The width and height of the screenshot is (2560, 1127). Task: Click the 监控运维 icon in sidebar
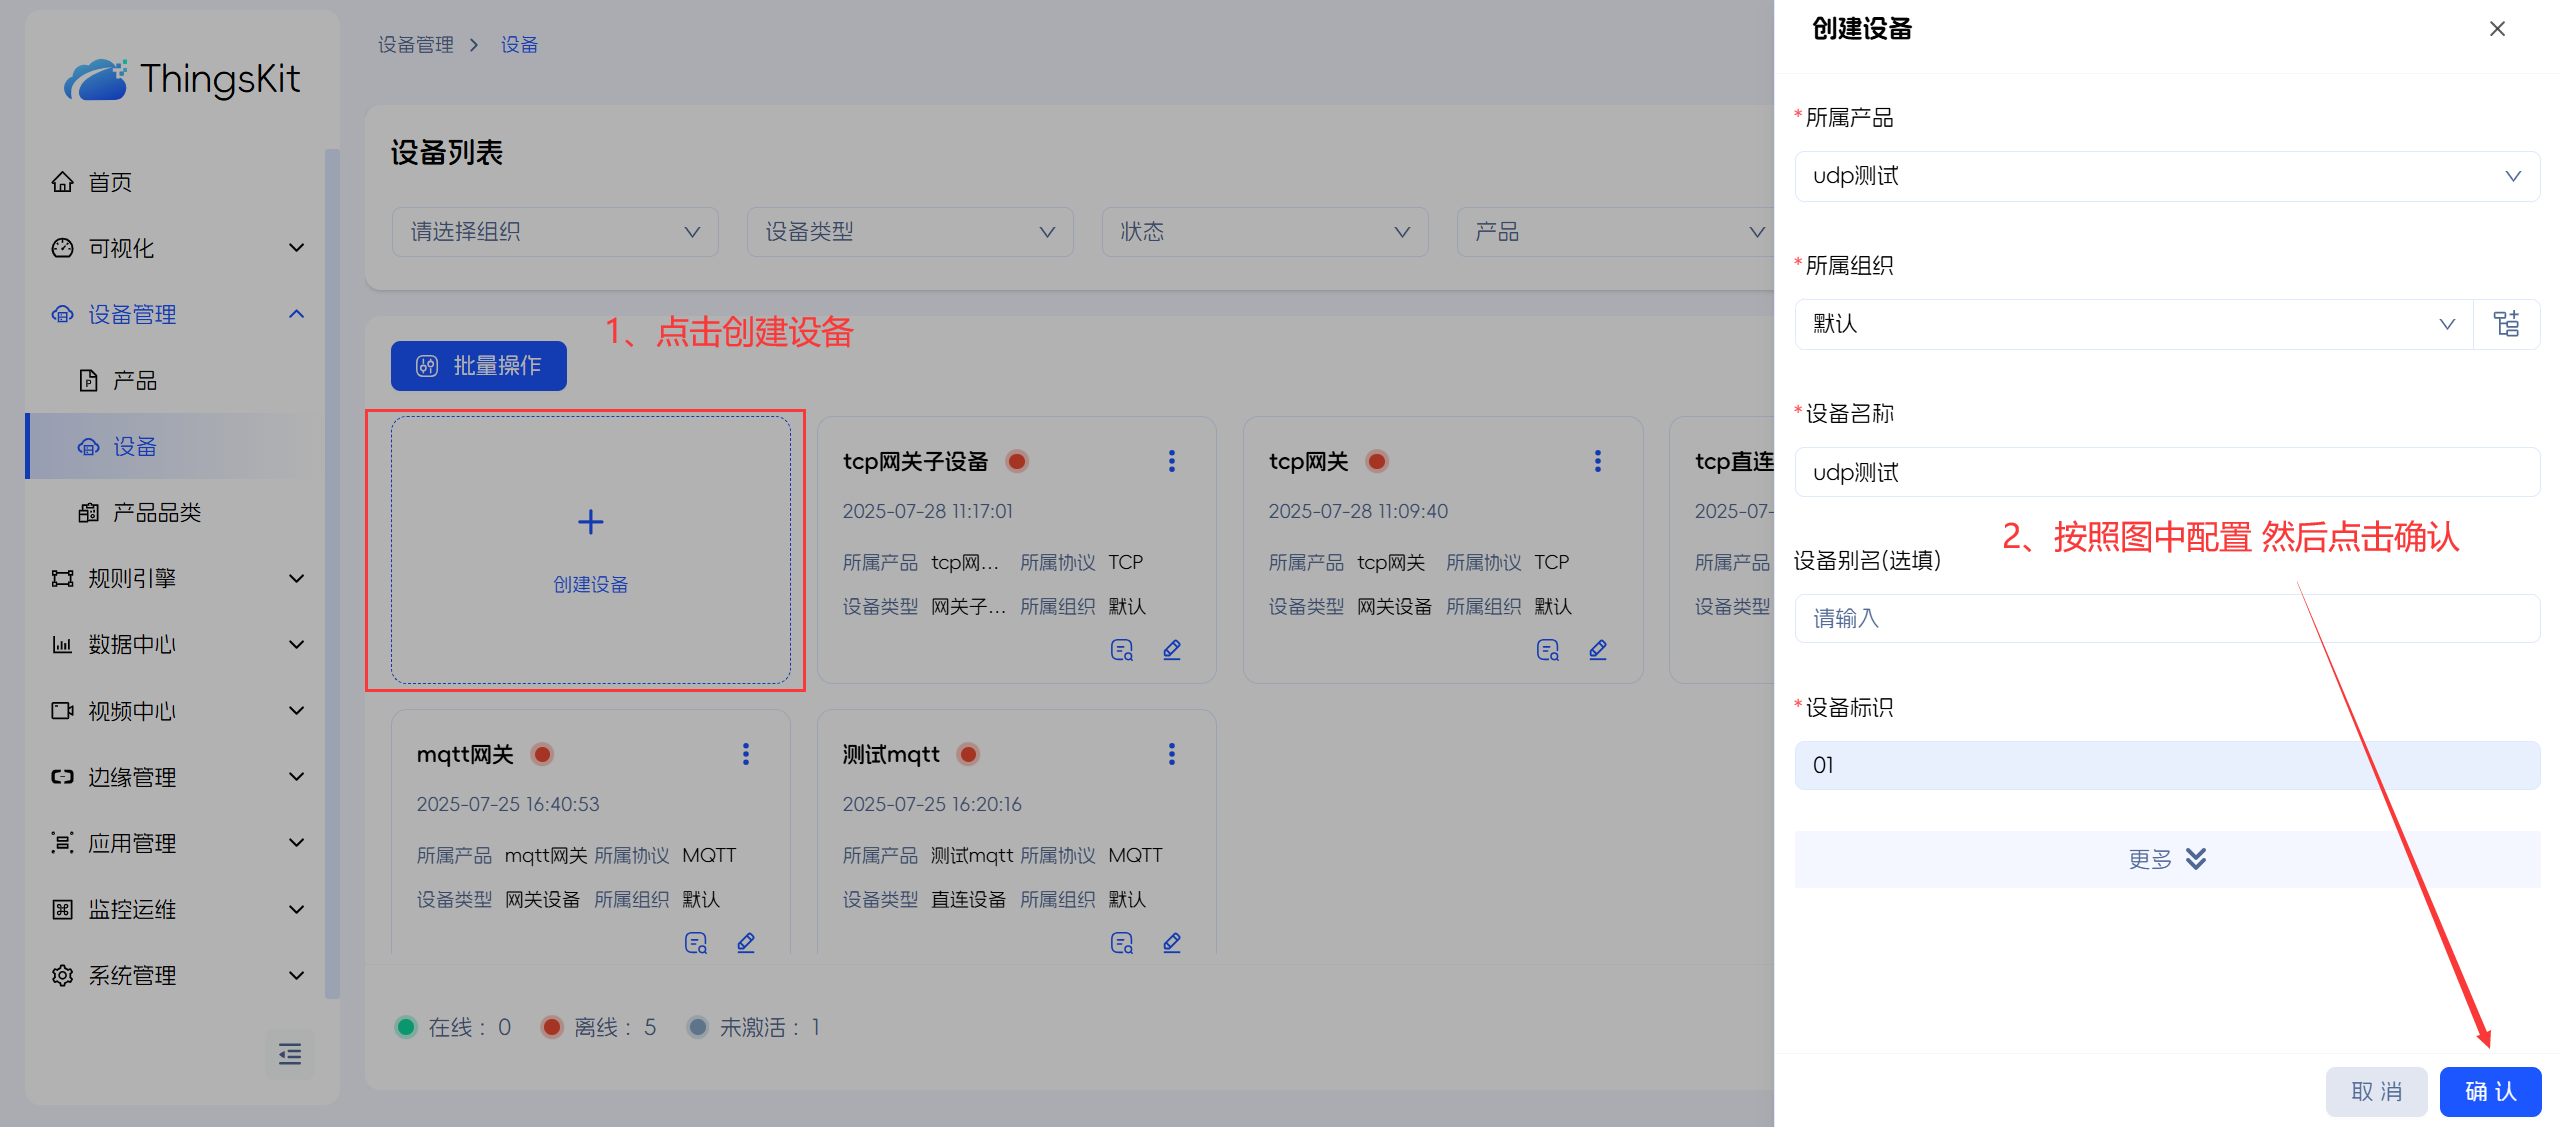point(62,909)
